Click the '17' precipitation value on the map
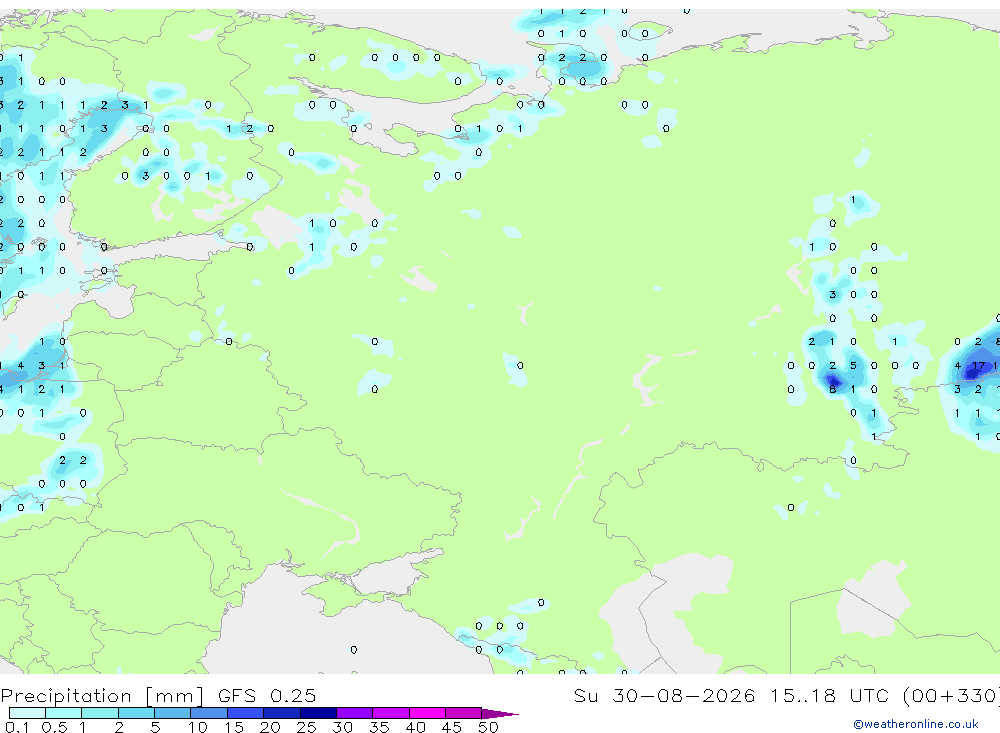Image resolution: width=1000 pixels, height=733 pixels. (978, 366)
